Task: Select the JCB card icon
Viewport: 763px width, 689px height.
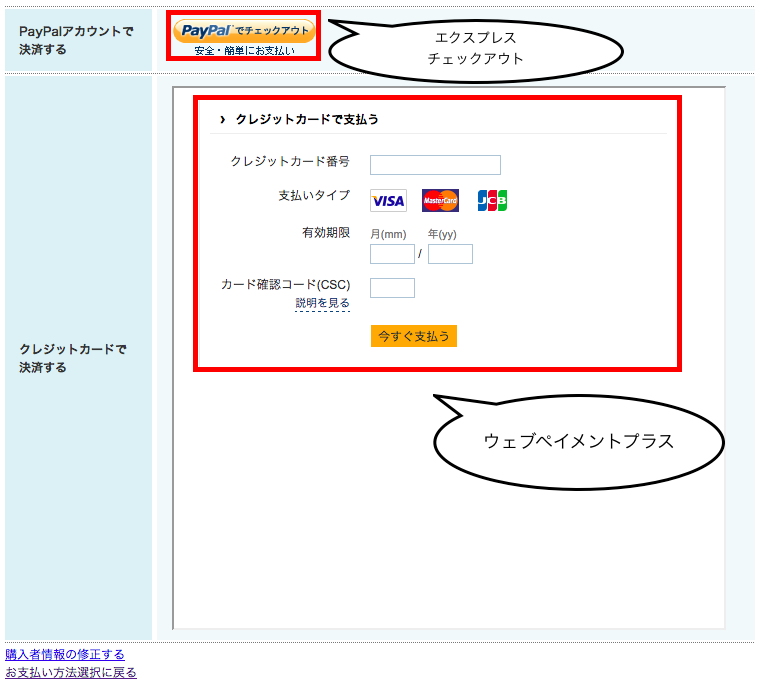Action: click(x=492, y=200)
